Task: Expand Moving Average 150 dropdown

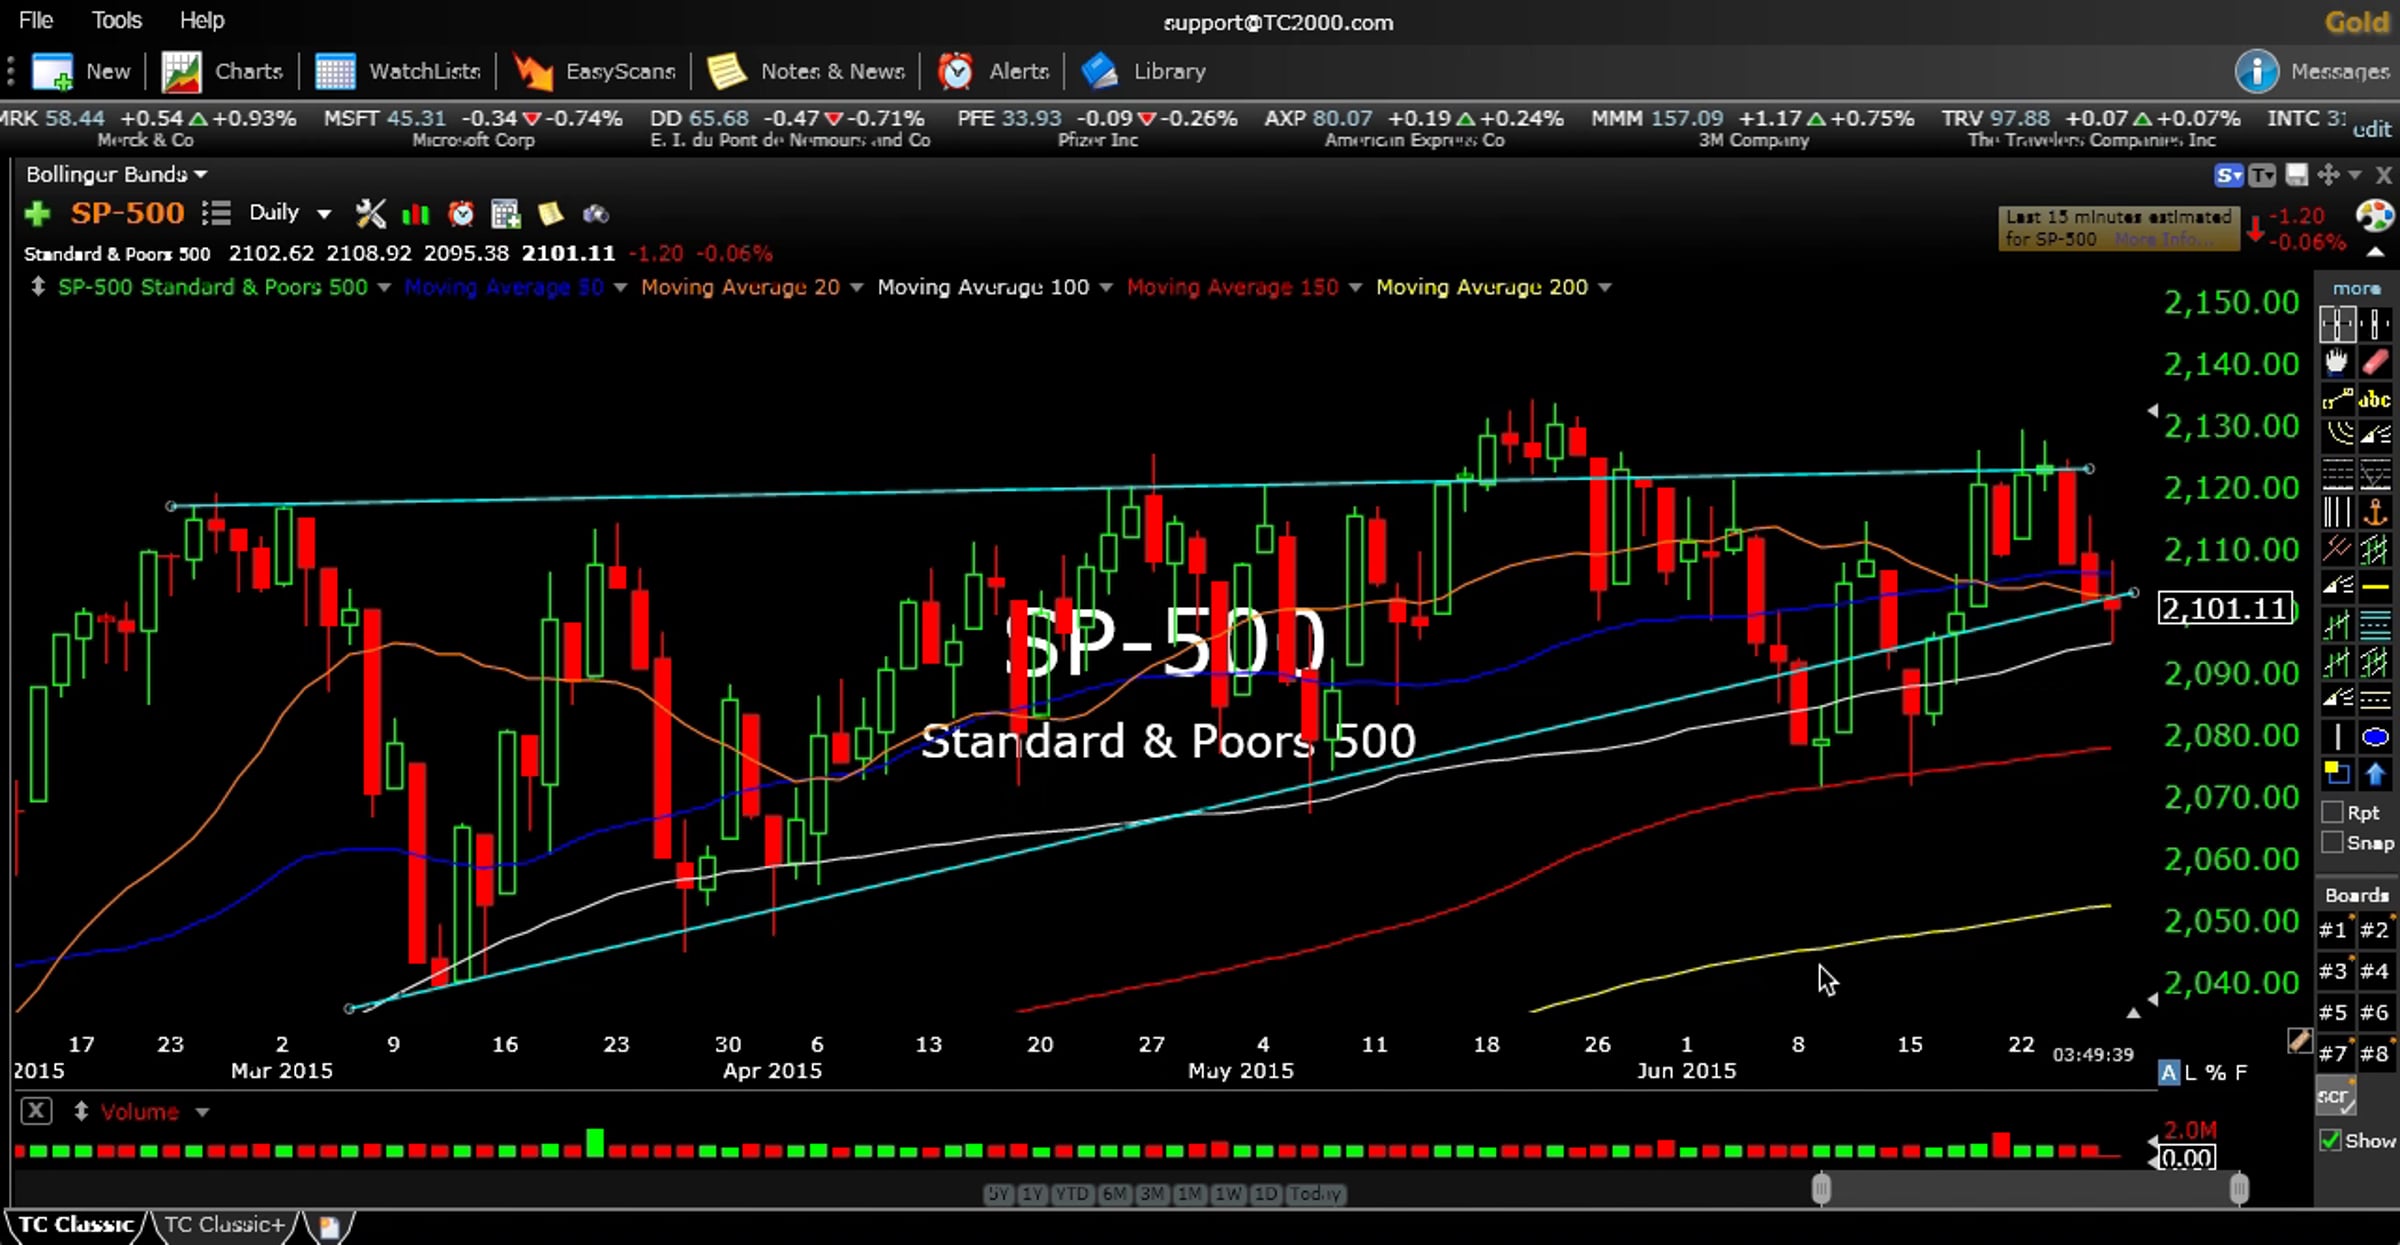Action: [1355, 288]
